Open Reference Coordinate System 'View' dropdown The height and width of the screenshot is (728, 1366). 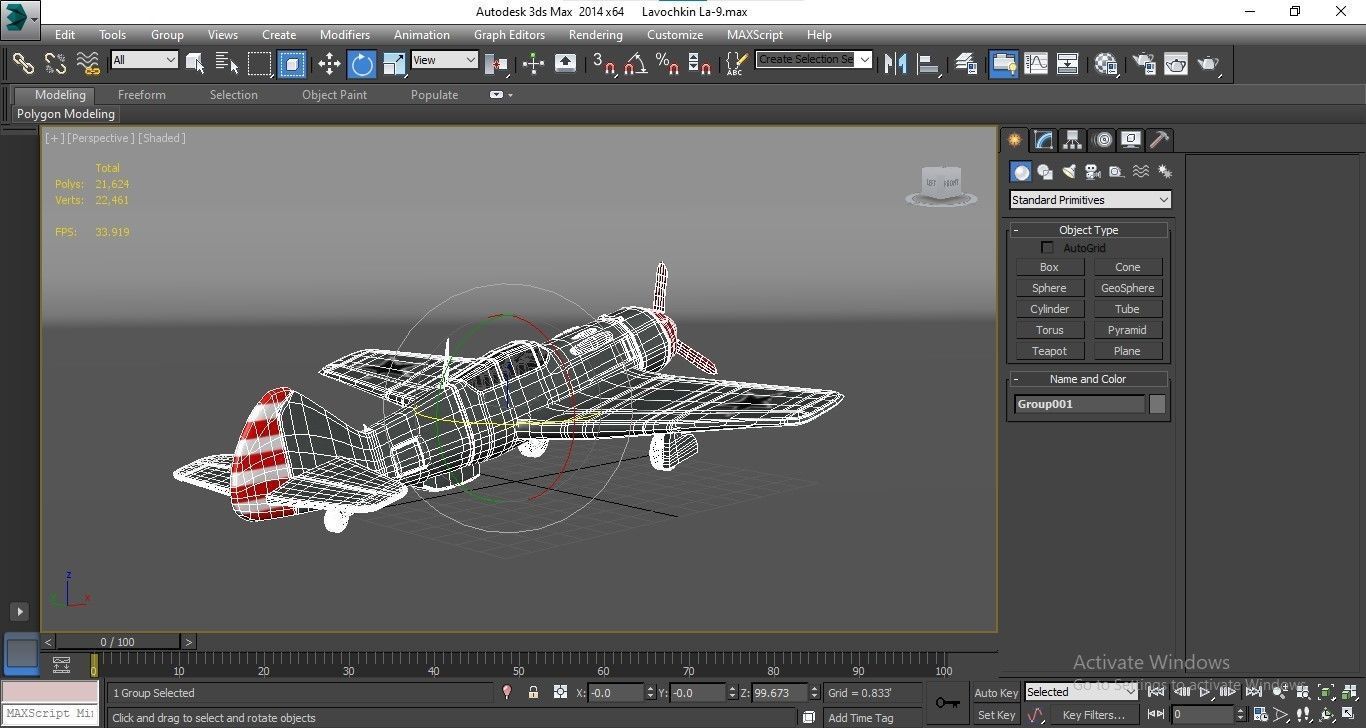click(x=444, y=60)
